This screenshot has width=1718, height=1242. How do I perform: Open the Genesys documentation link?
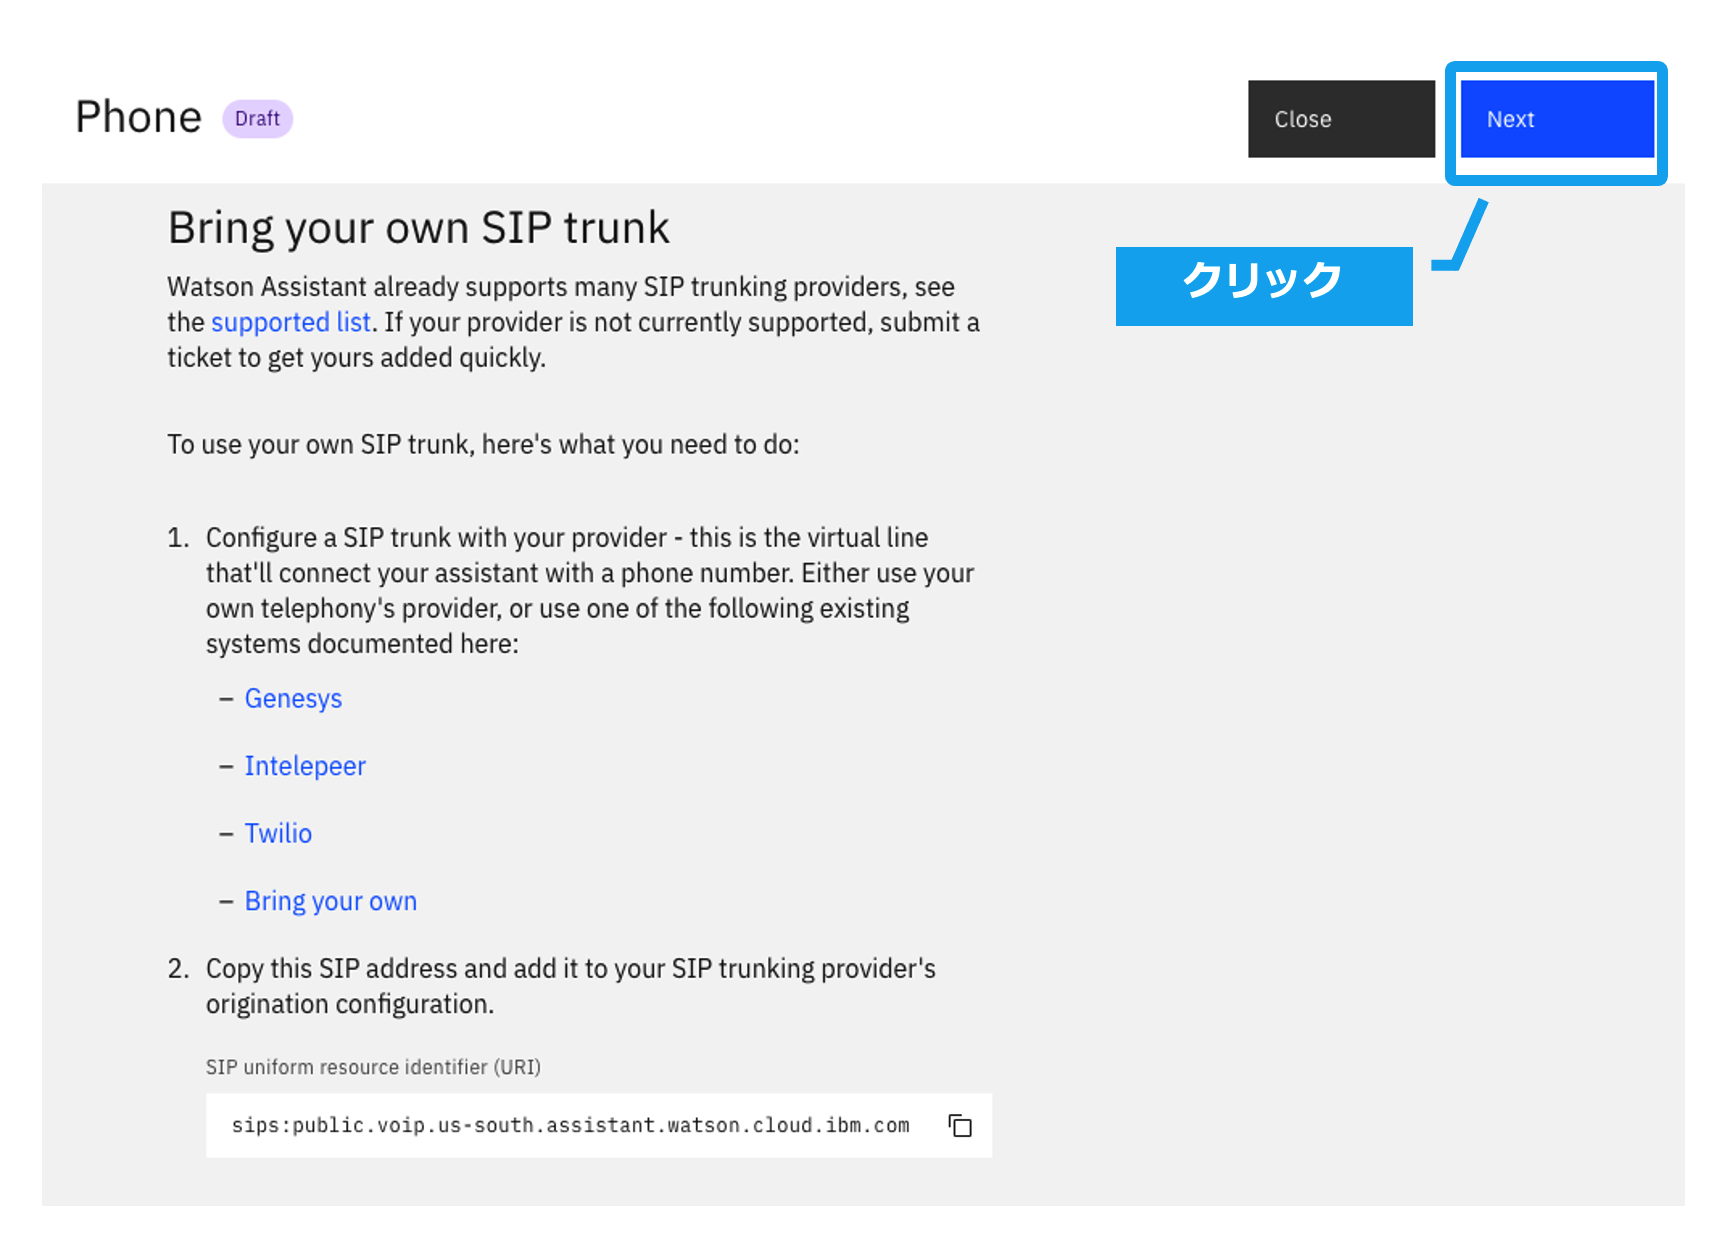pos(293,698)
